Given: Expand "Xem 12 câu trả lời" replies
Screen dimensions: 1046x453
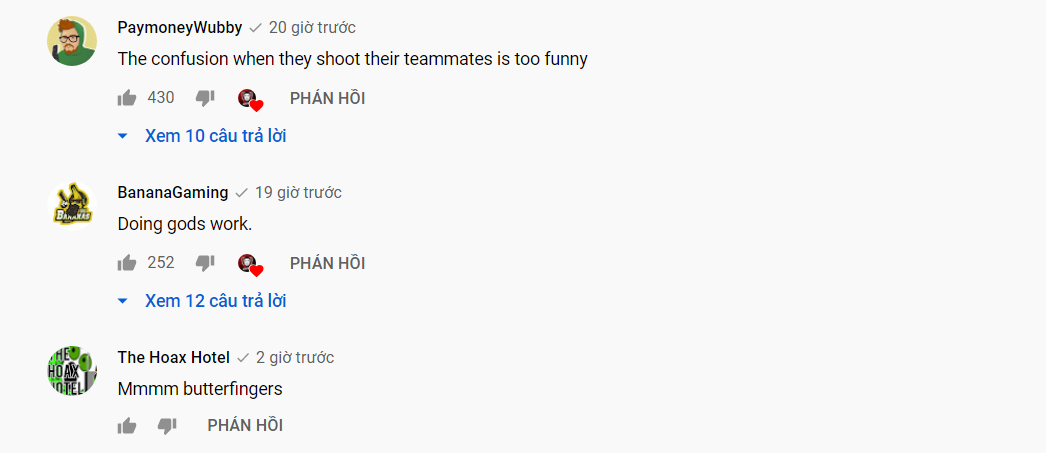Looking at the screenshot, I should (215, 301).
